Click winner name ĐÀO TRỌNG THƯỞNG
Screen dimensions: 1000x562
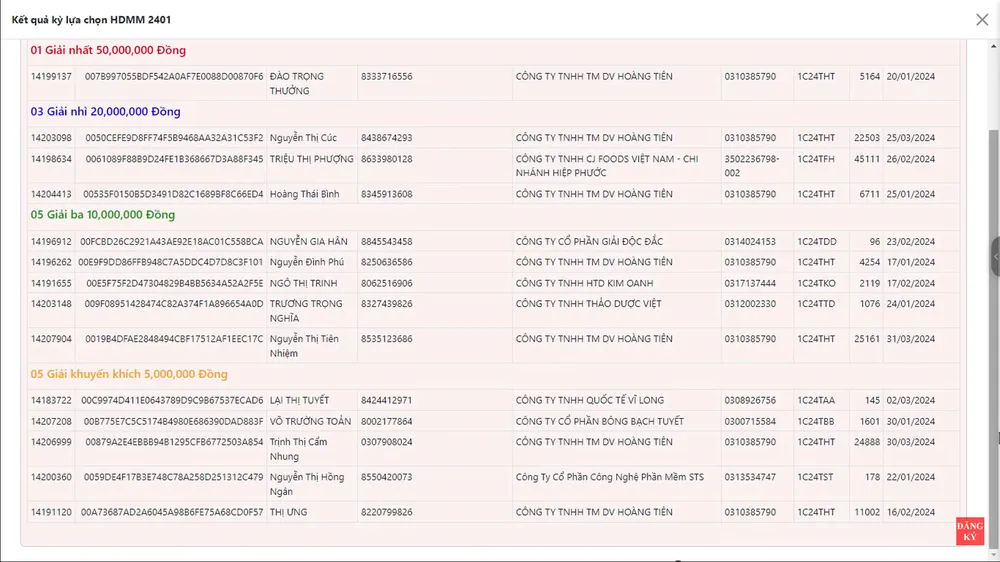click(297, 83)
